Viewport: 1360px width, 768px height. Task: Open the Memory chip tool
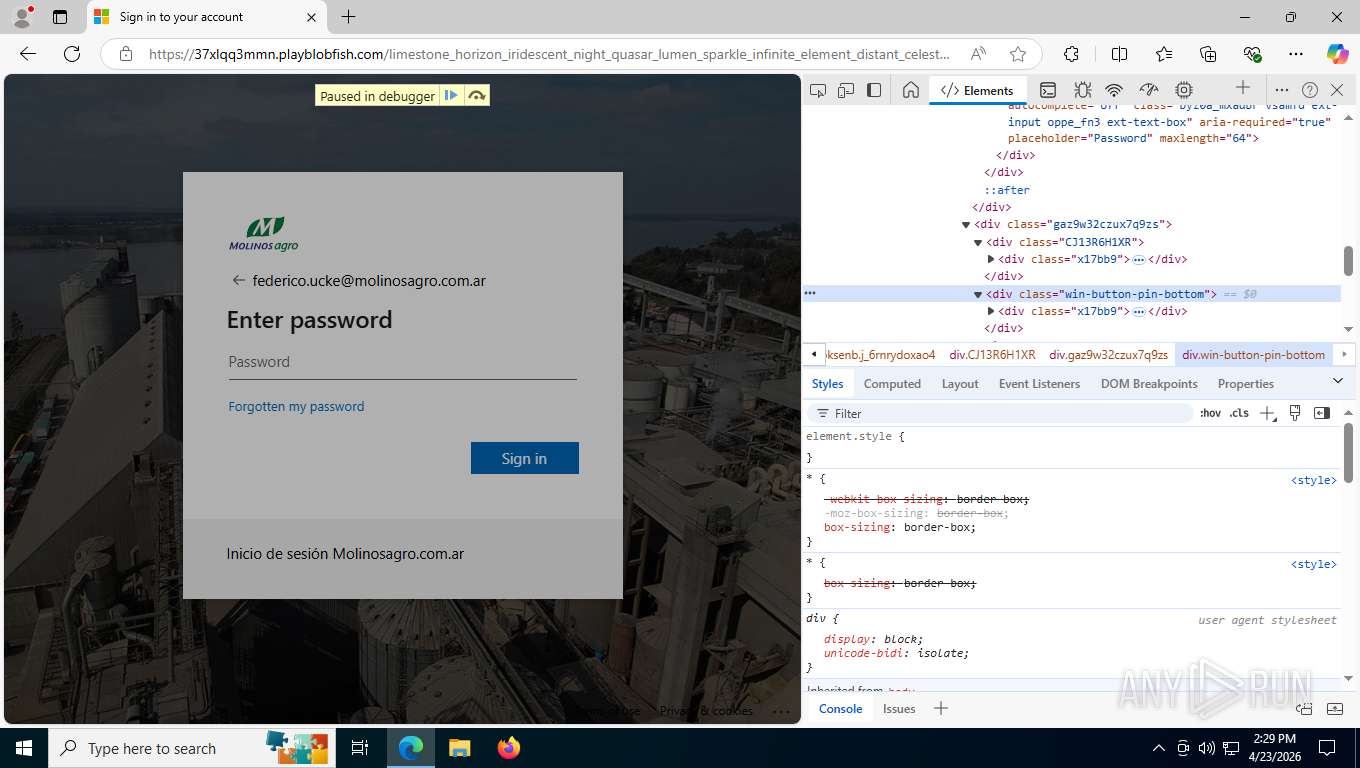pos(1184,90)
